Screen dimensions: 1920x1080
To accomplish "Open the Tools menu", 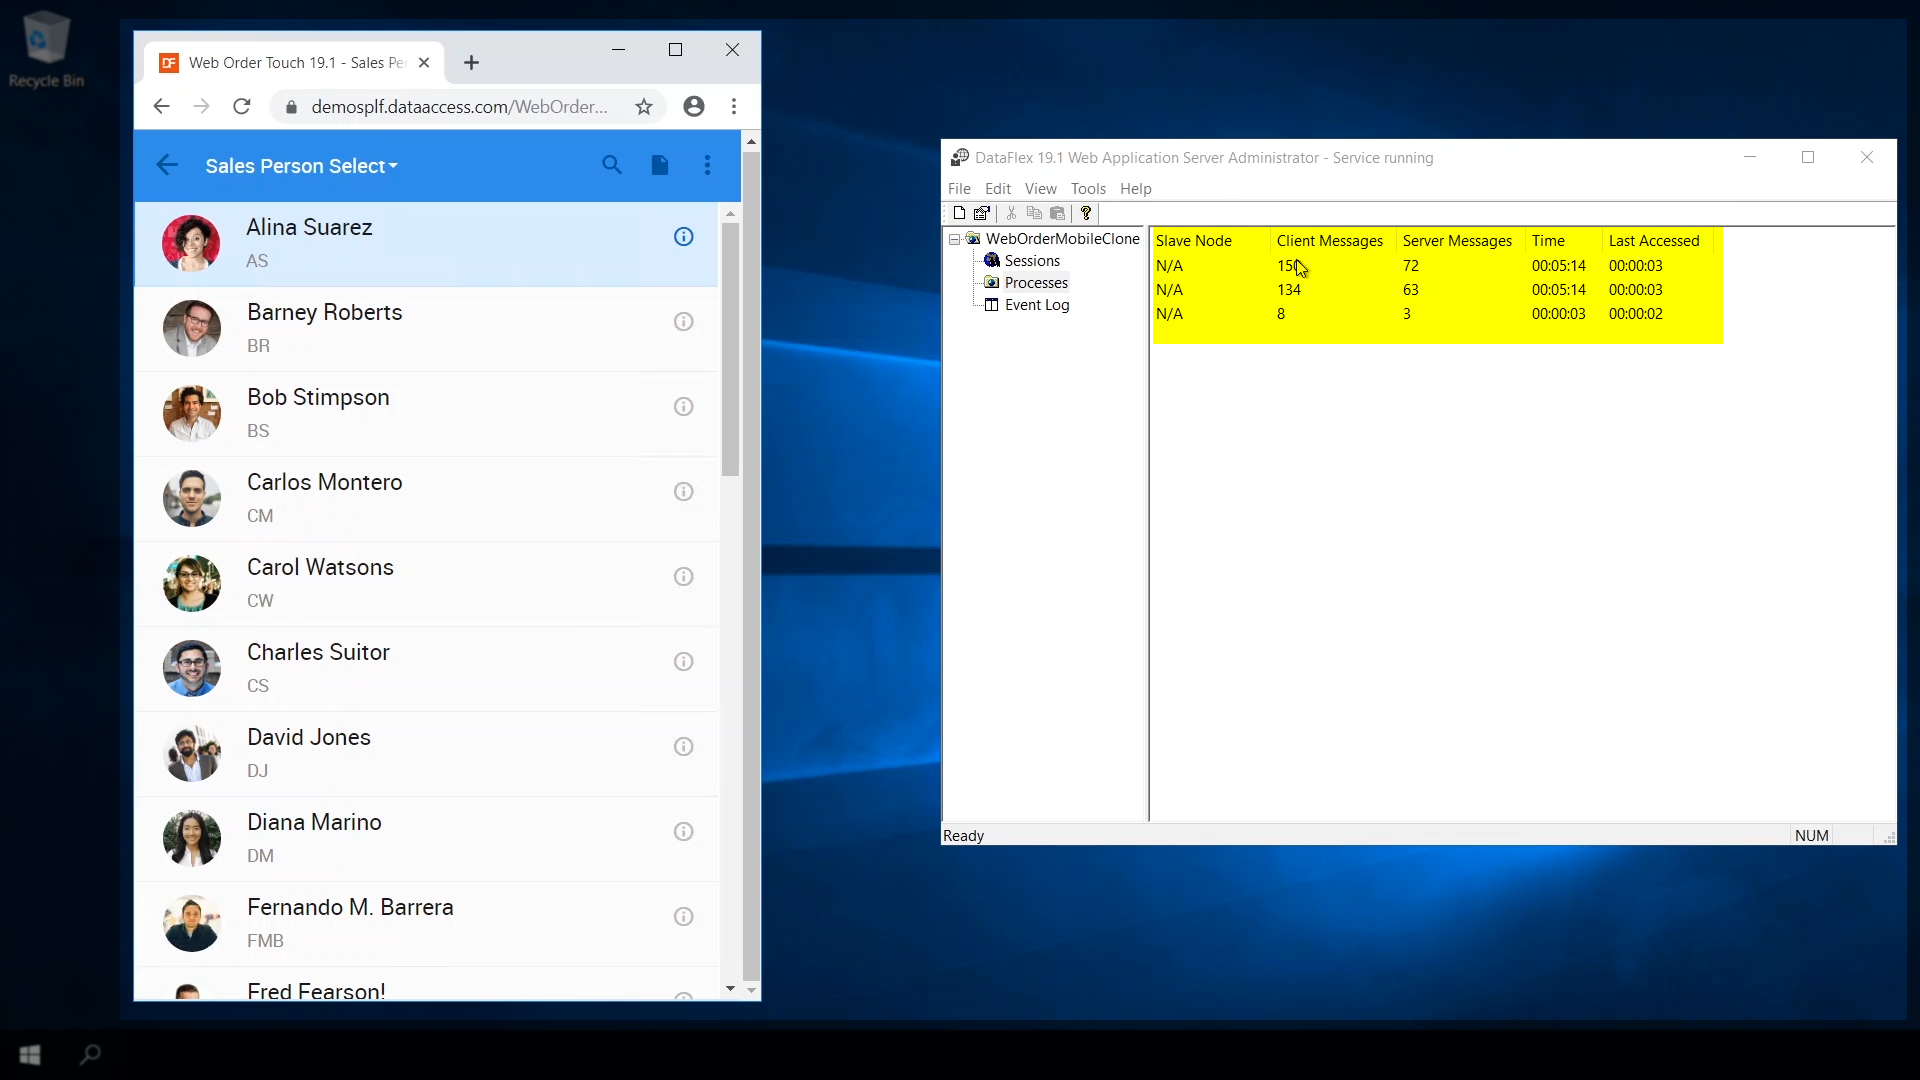I will pos(1088,189).
